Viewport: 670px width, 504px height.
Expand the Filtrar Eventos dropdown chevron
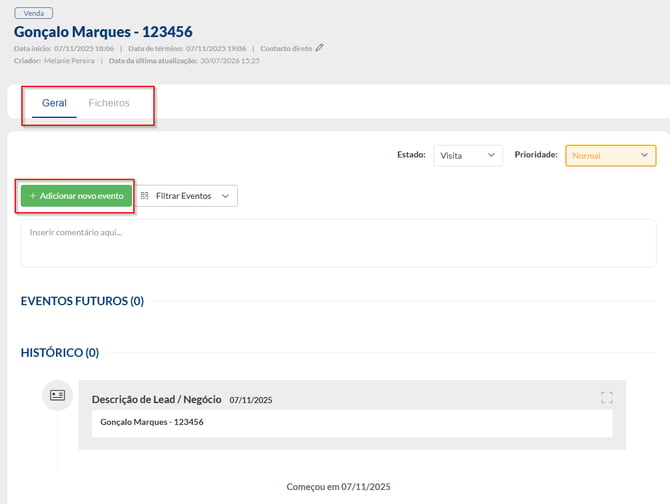pyautogui.click(x=226, y=196)
